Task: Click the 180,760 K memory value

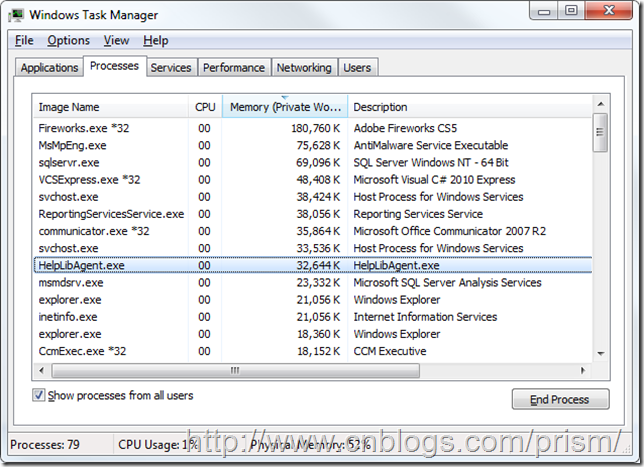Action: 315,128
